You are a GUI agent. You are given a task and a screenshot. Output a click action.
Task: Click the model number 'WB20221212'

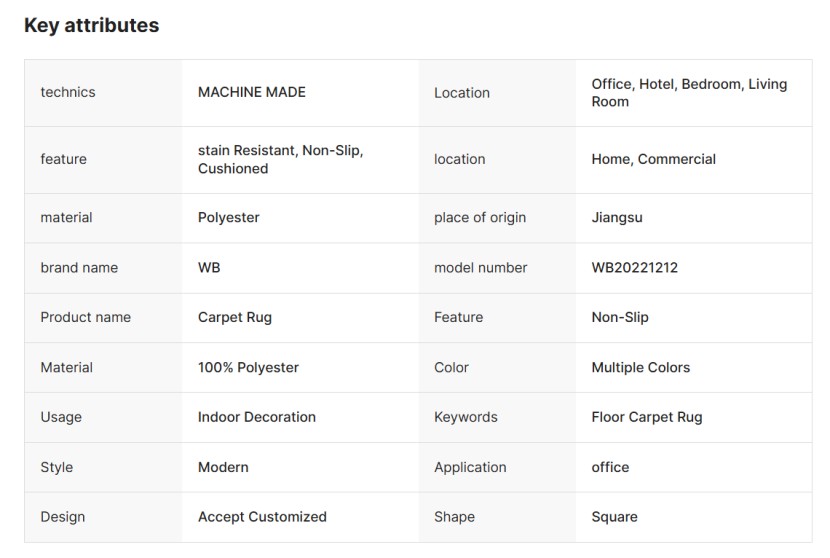click(635, 268)
